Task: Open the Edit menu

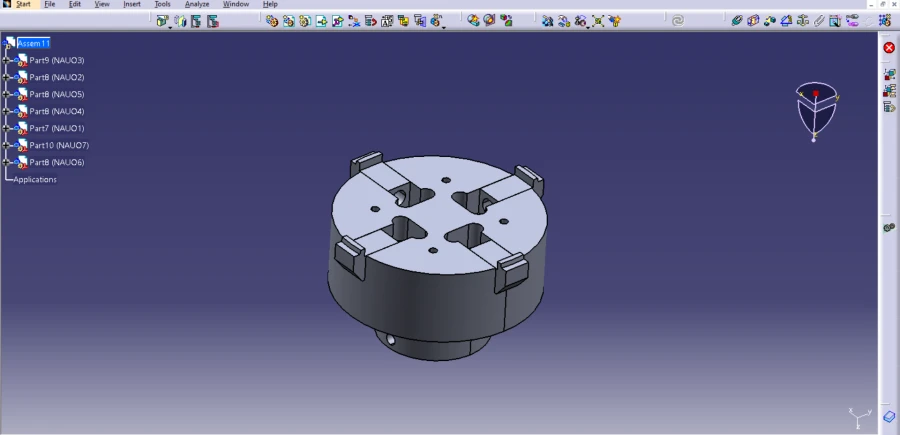Action: pyautogui.click(x=75, y=4)
